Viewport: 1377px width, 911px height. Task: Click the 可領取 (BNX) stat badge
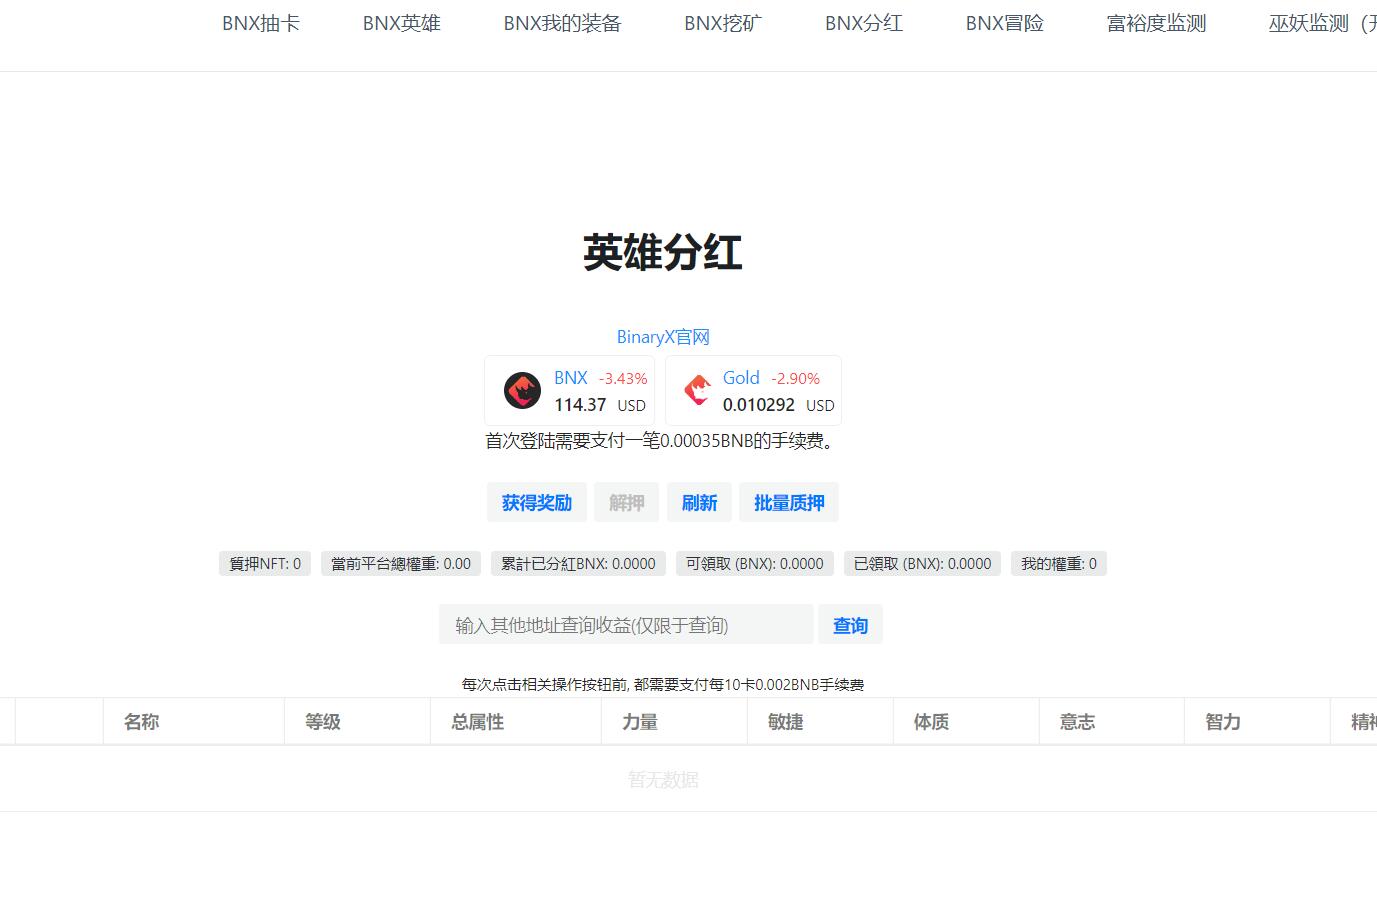point(754,563)
